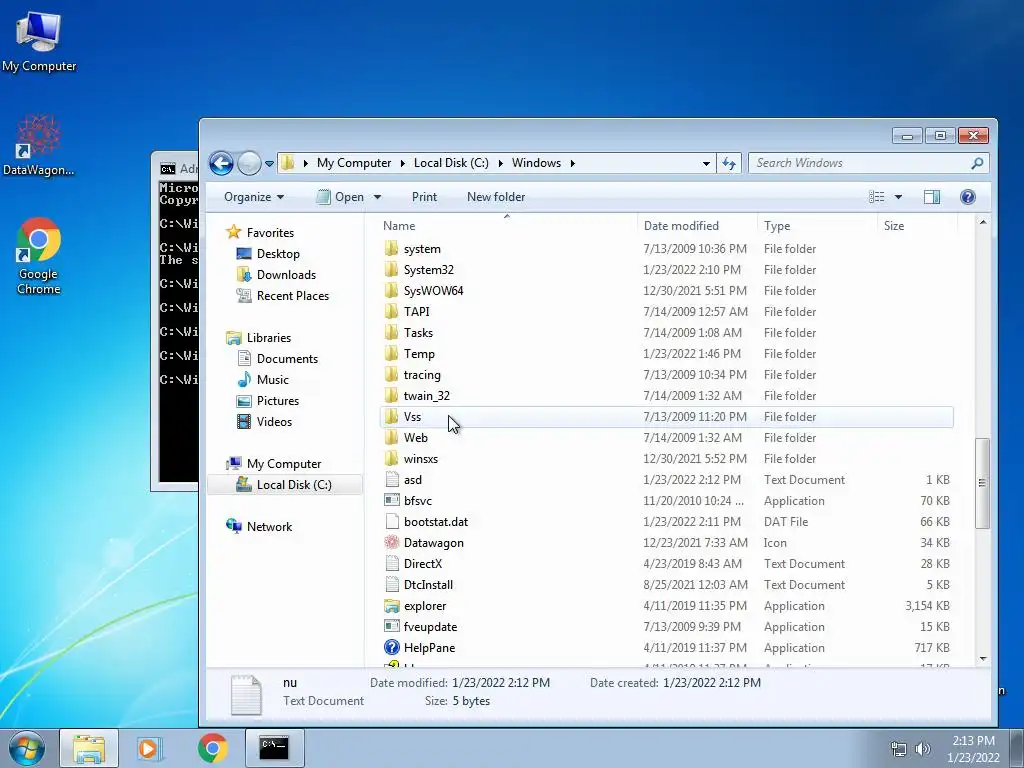The height and width of the screenshot is (768, 1024).
Task: Click the Open toolbar button
Action: pyautogui.click(x=340, y=197)
